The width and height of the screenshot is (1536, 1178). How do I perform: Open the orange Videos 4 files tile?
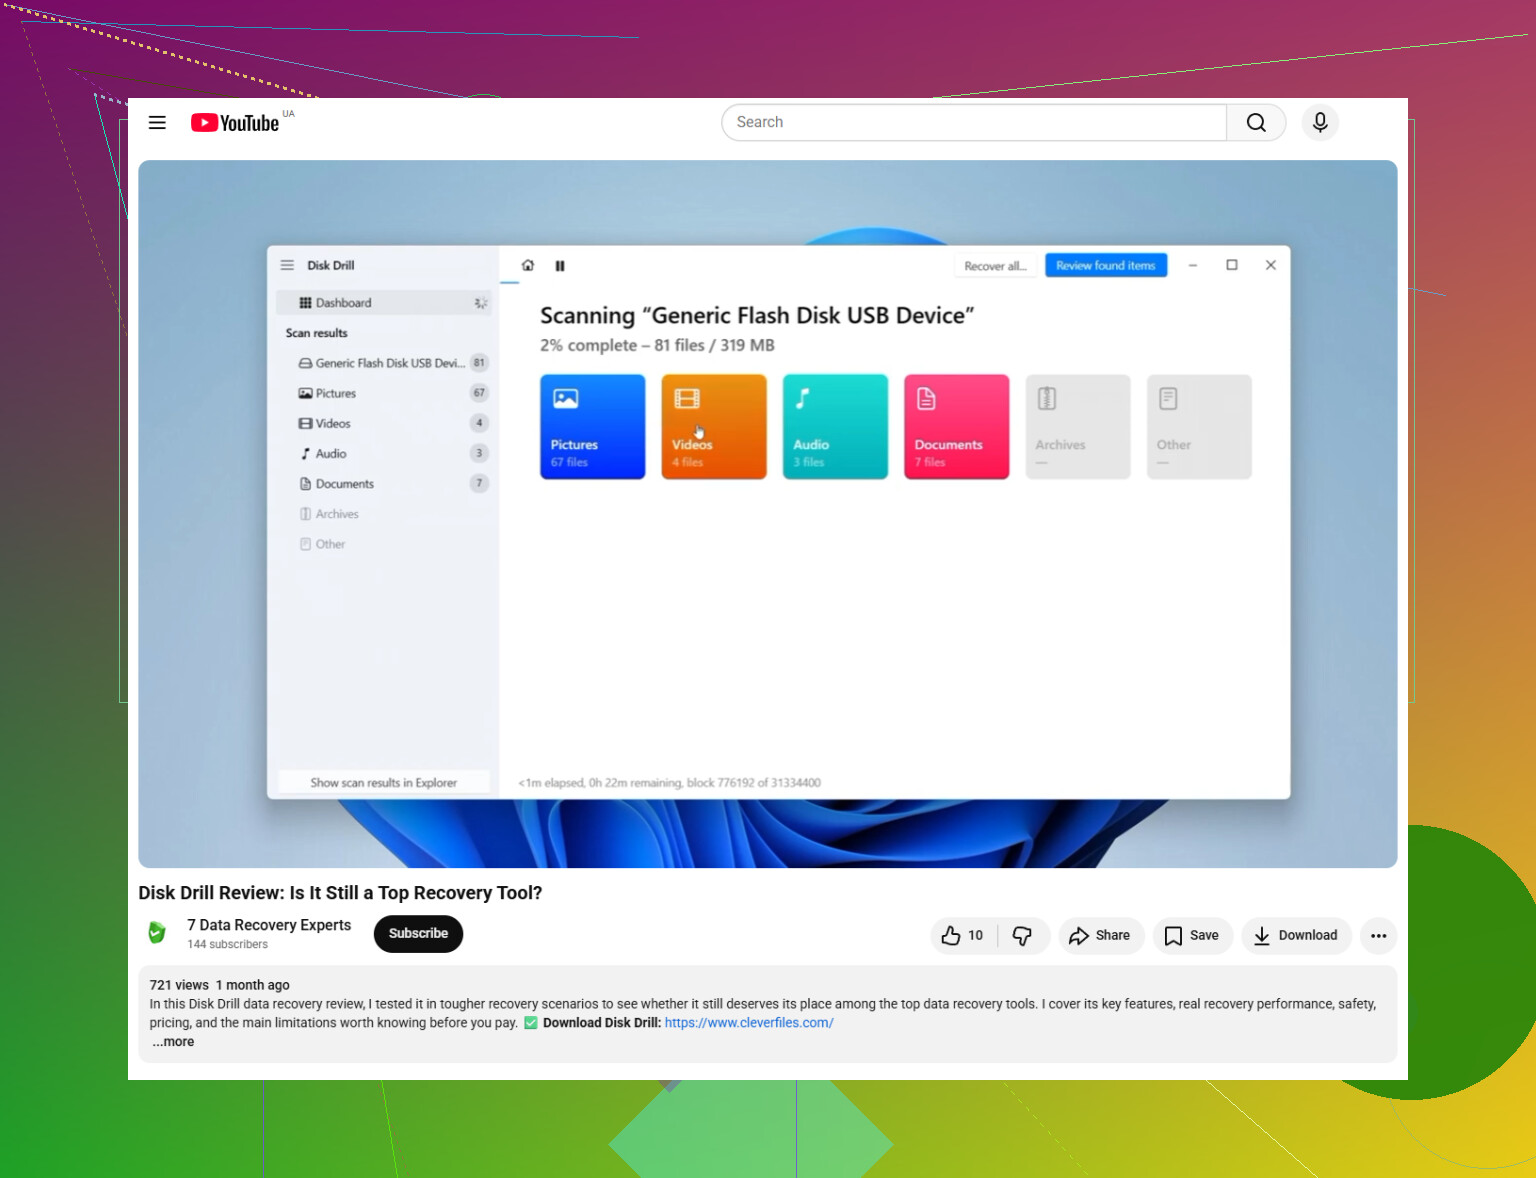(x=714, y=427)
